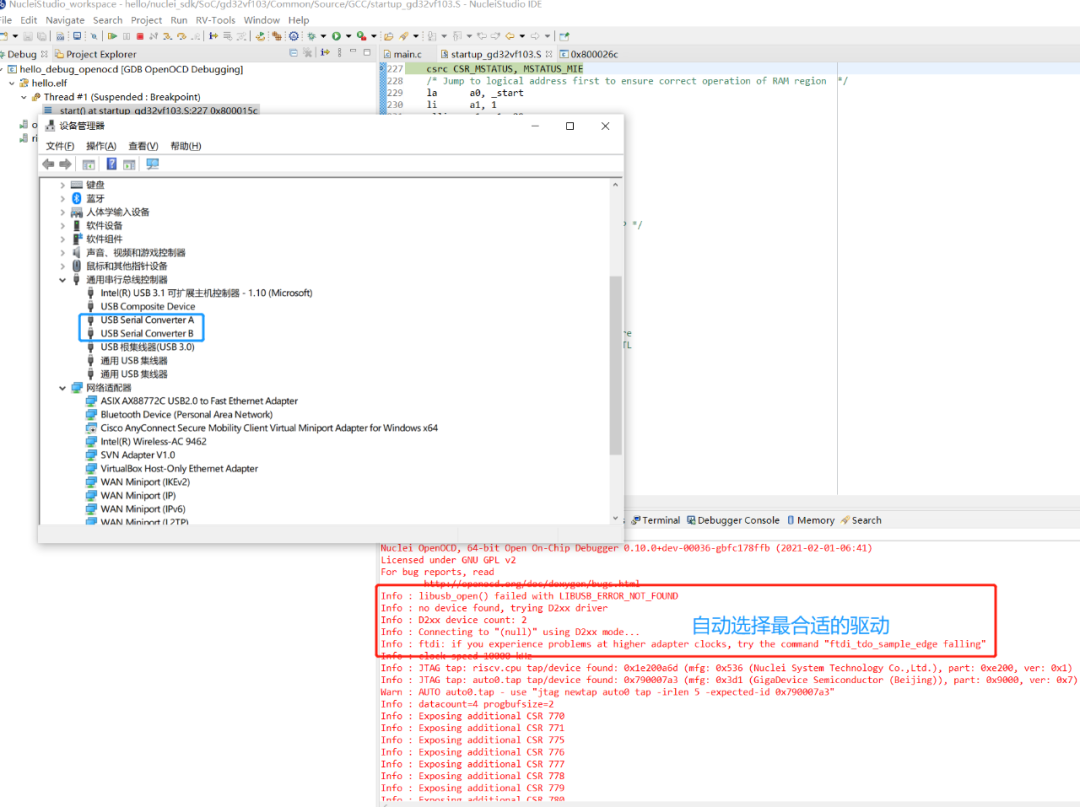Collapse the hello.elf node in Debug tree
The height and width of the screenshot is (807, 1080).
[x=12, y=83]
